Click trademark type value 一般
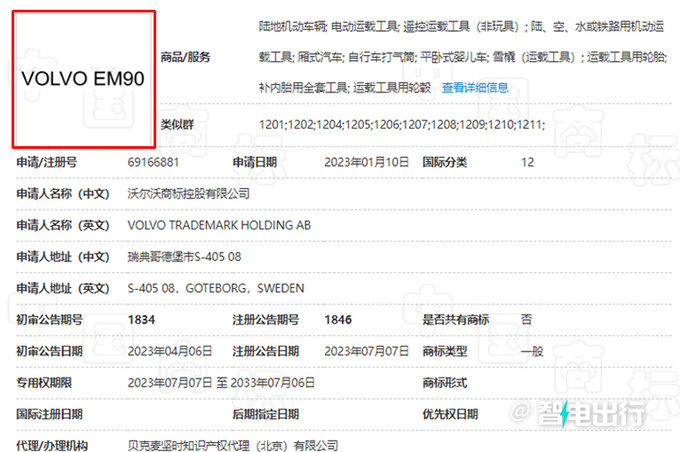680x452 pixels. [532, 351]
